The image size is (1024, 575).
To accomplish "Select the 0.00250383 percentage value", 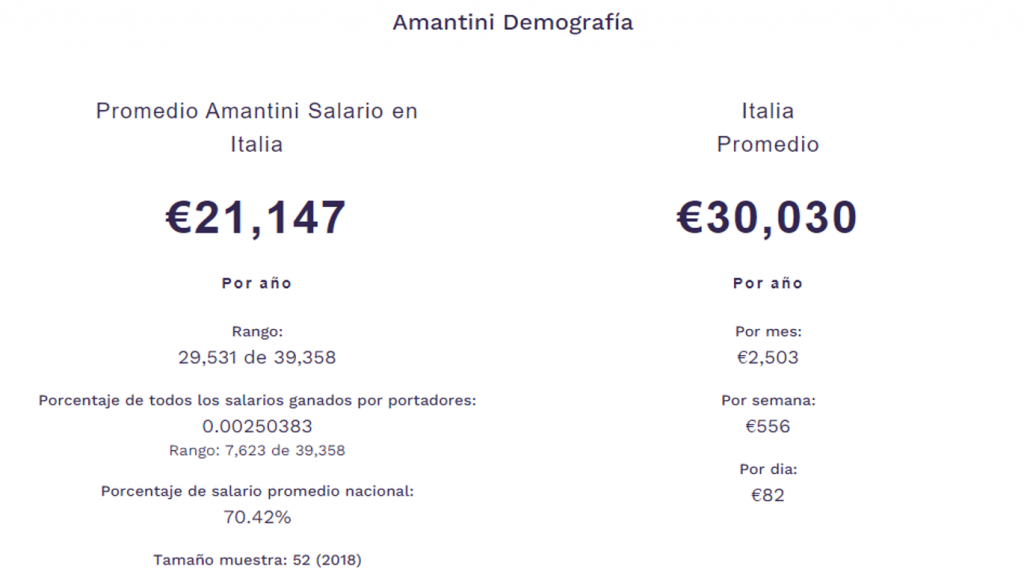I will 256,427.
